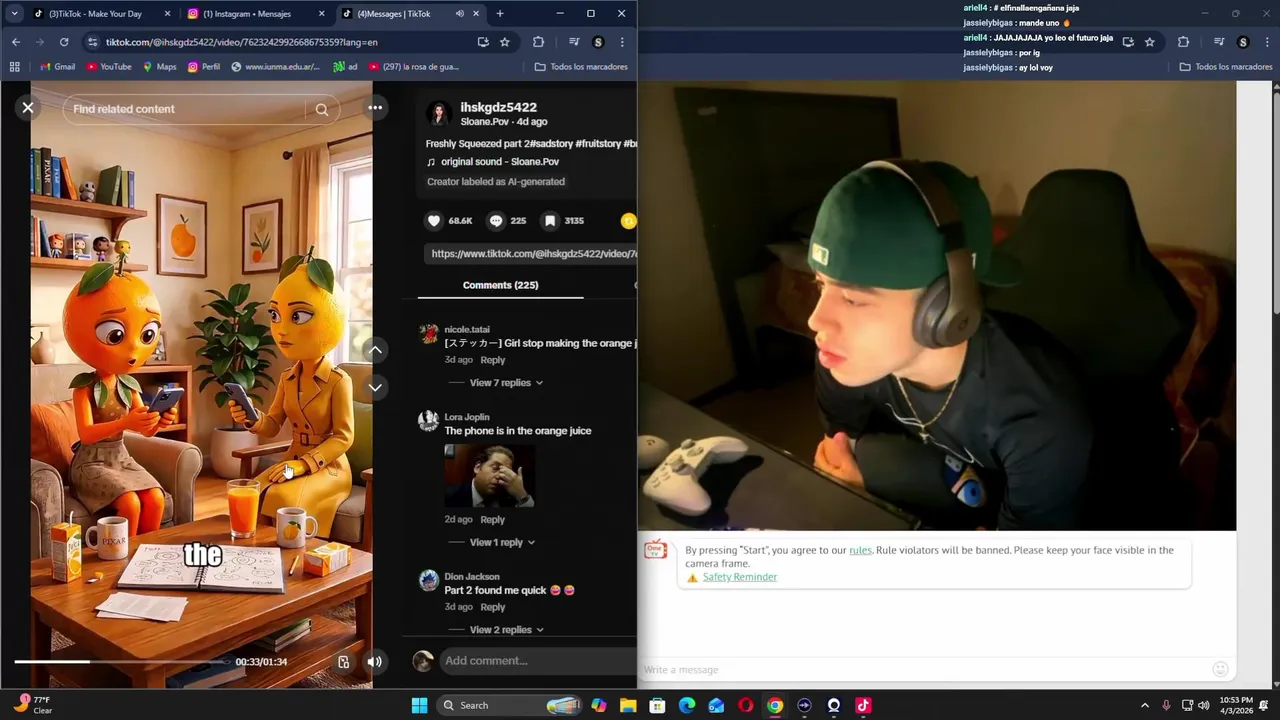The height and width of the screenshot is (720, 1280).
Task: Open the Perfil Instagram bookmark
Action: [x=204, y=67]
